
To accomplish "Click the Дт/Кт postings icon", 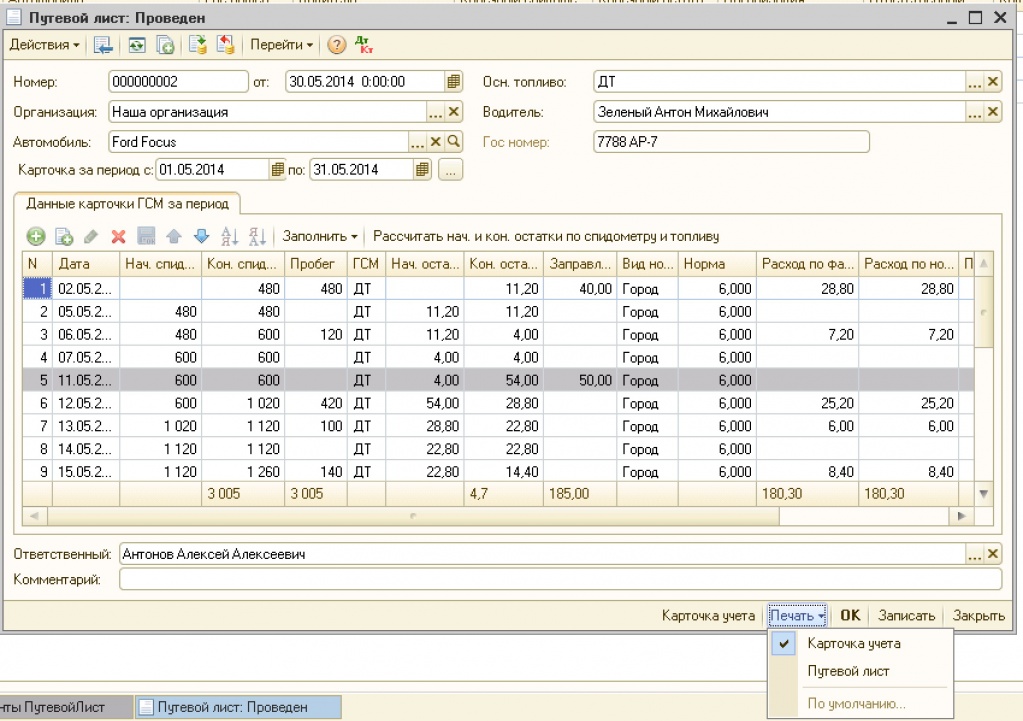I will 364,45.
